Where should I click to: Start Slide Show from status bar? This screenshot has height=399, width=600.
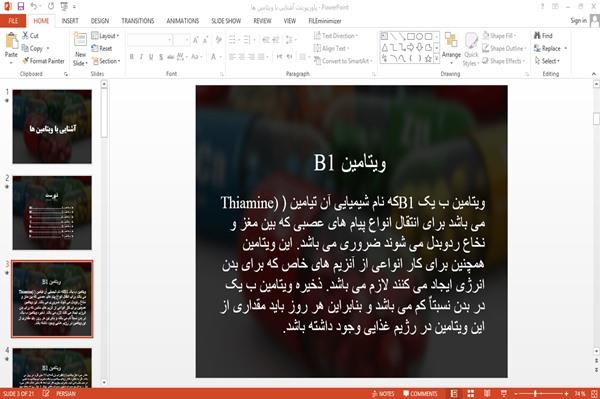pos(504,394)
